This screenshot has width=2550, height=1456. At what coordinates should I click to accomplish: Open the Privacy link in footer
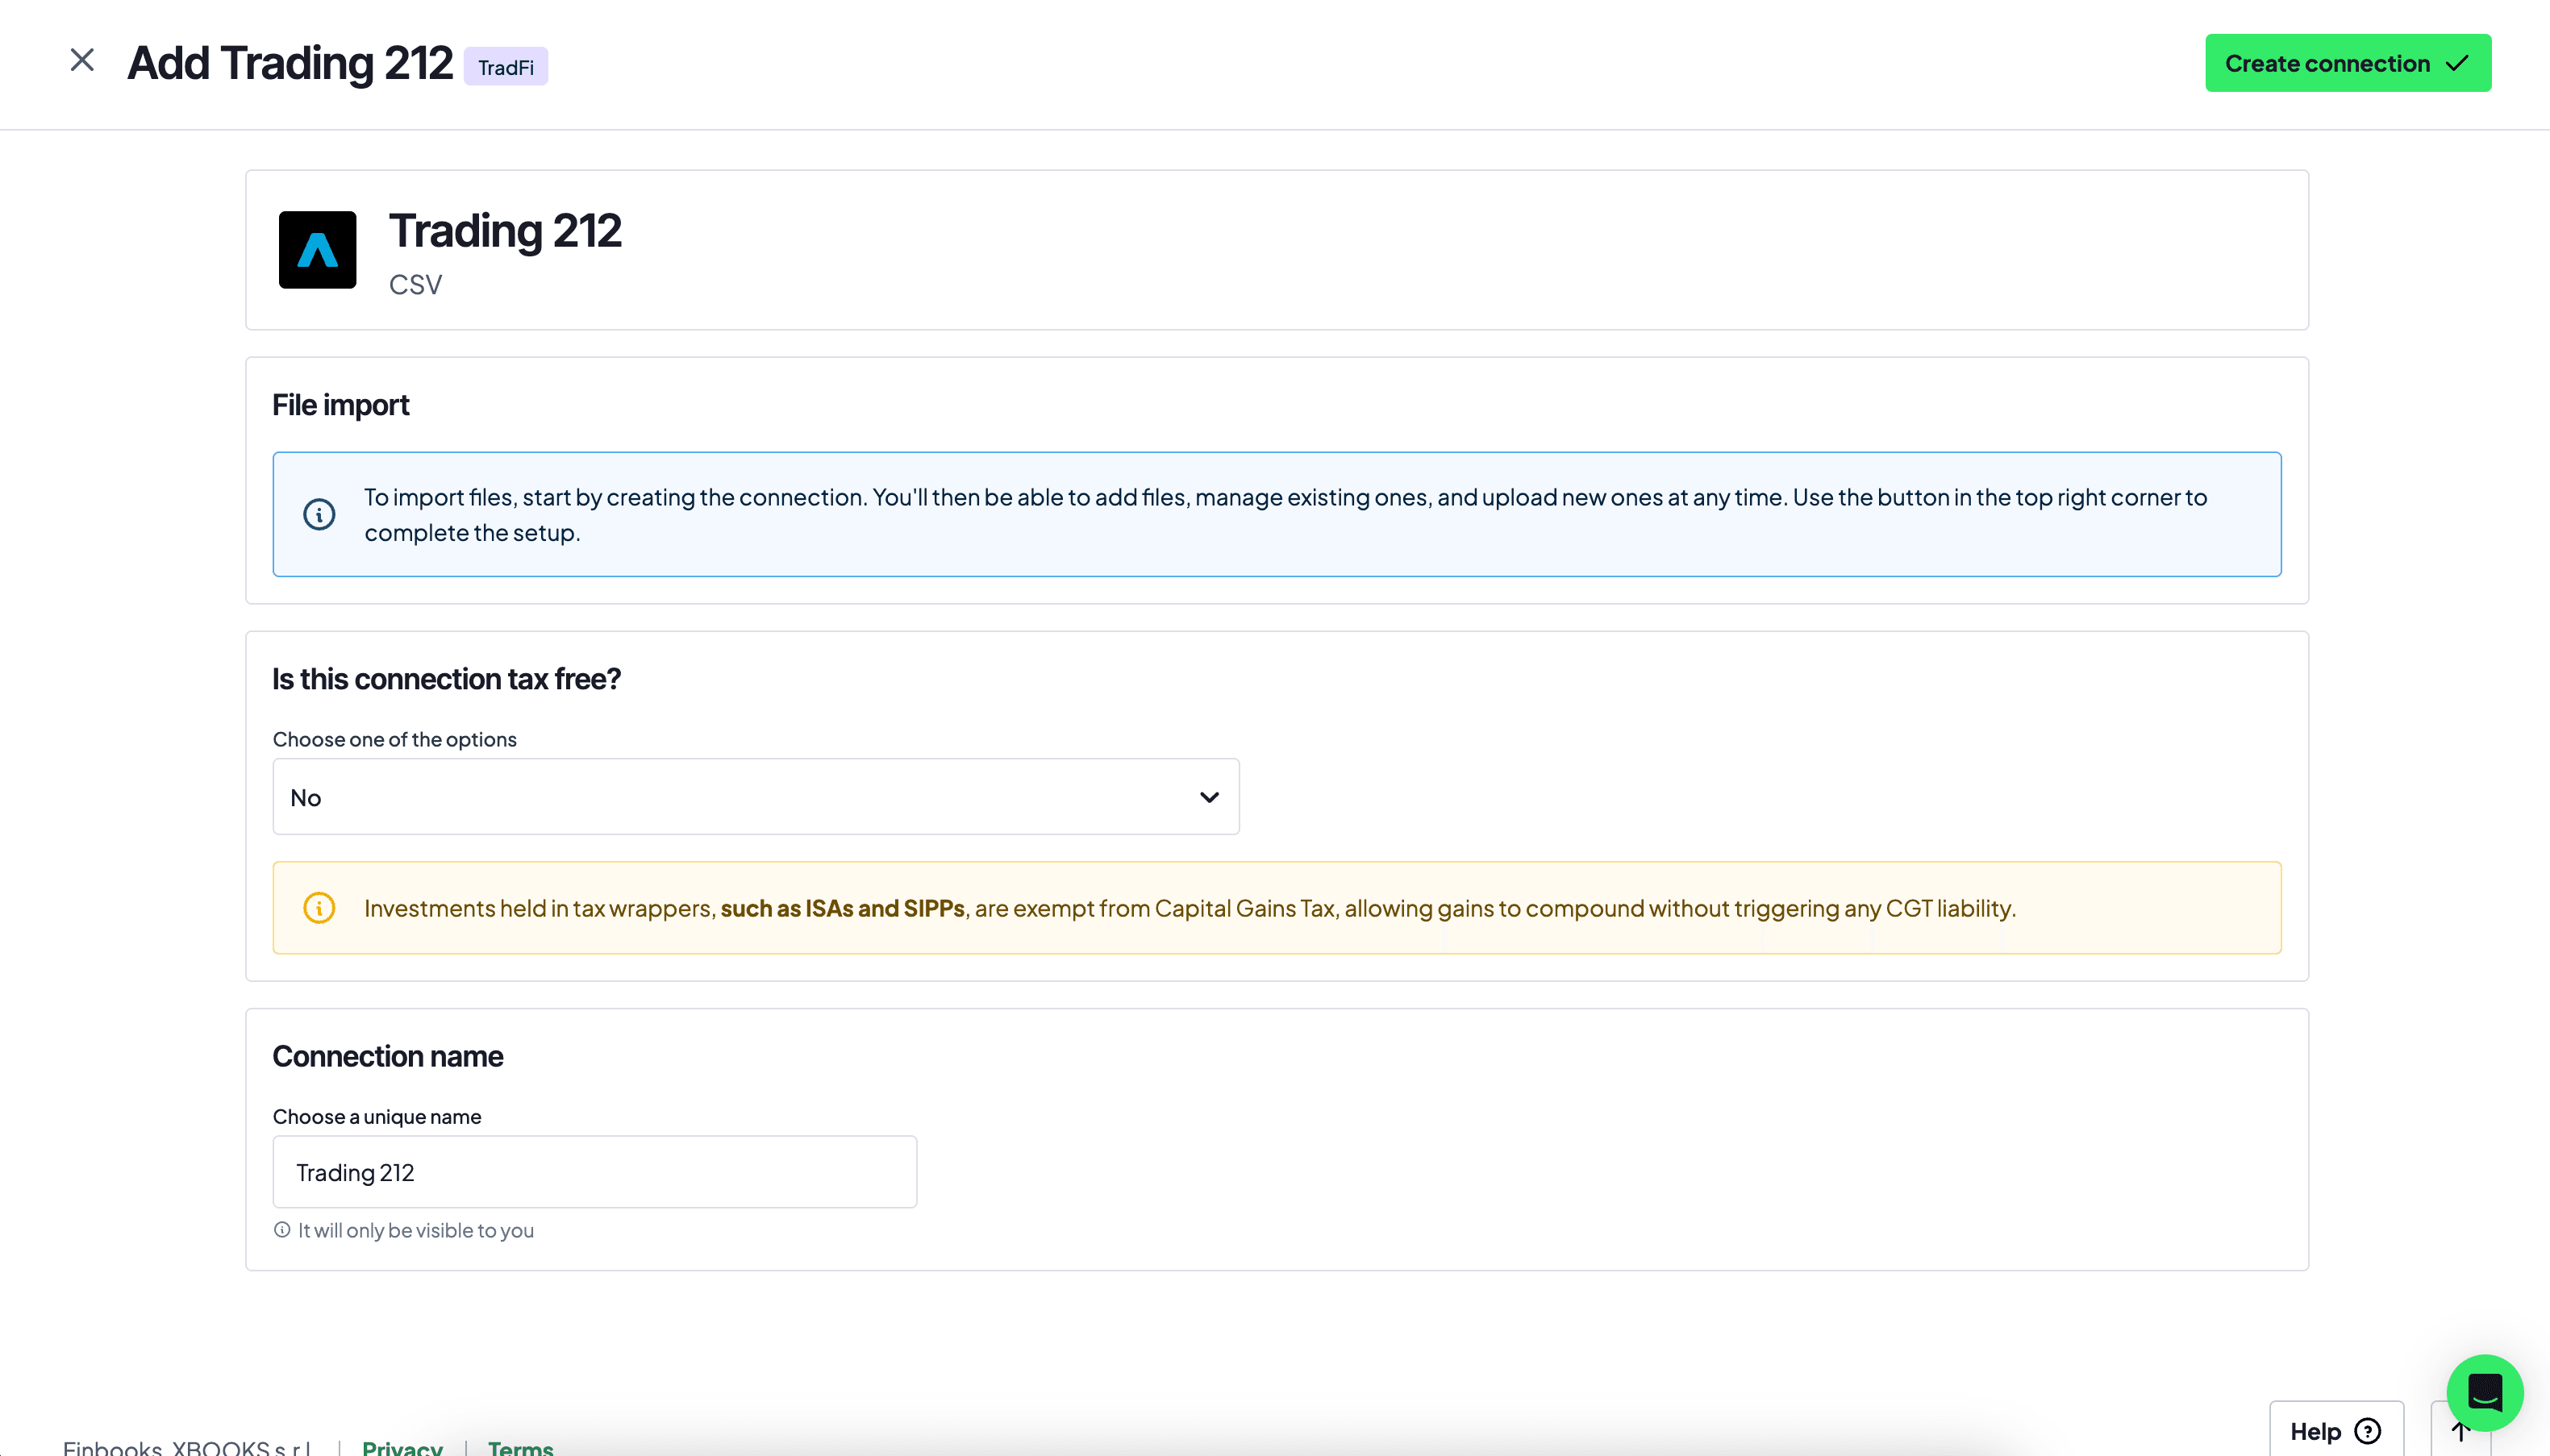tap(402, 1447)
